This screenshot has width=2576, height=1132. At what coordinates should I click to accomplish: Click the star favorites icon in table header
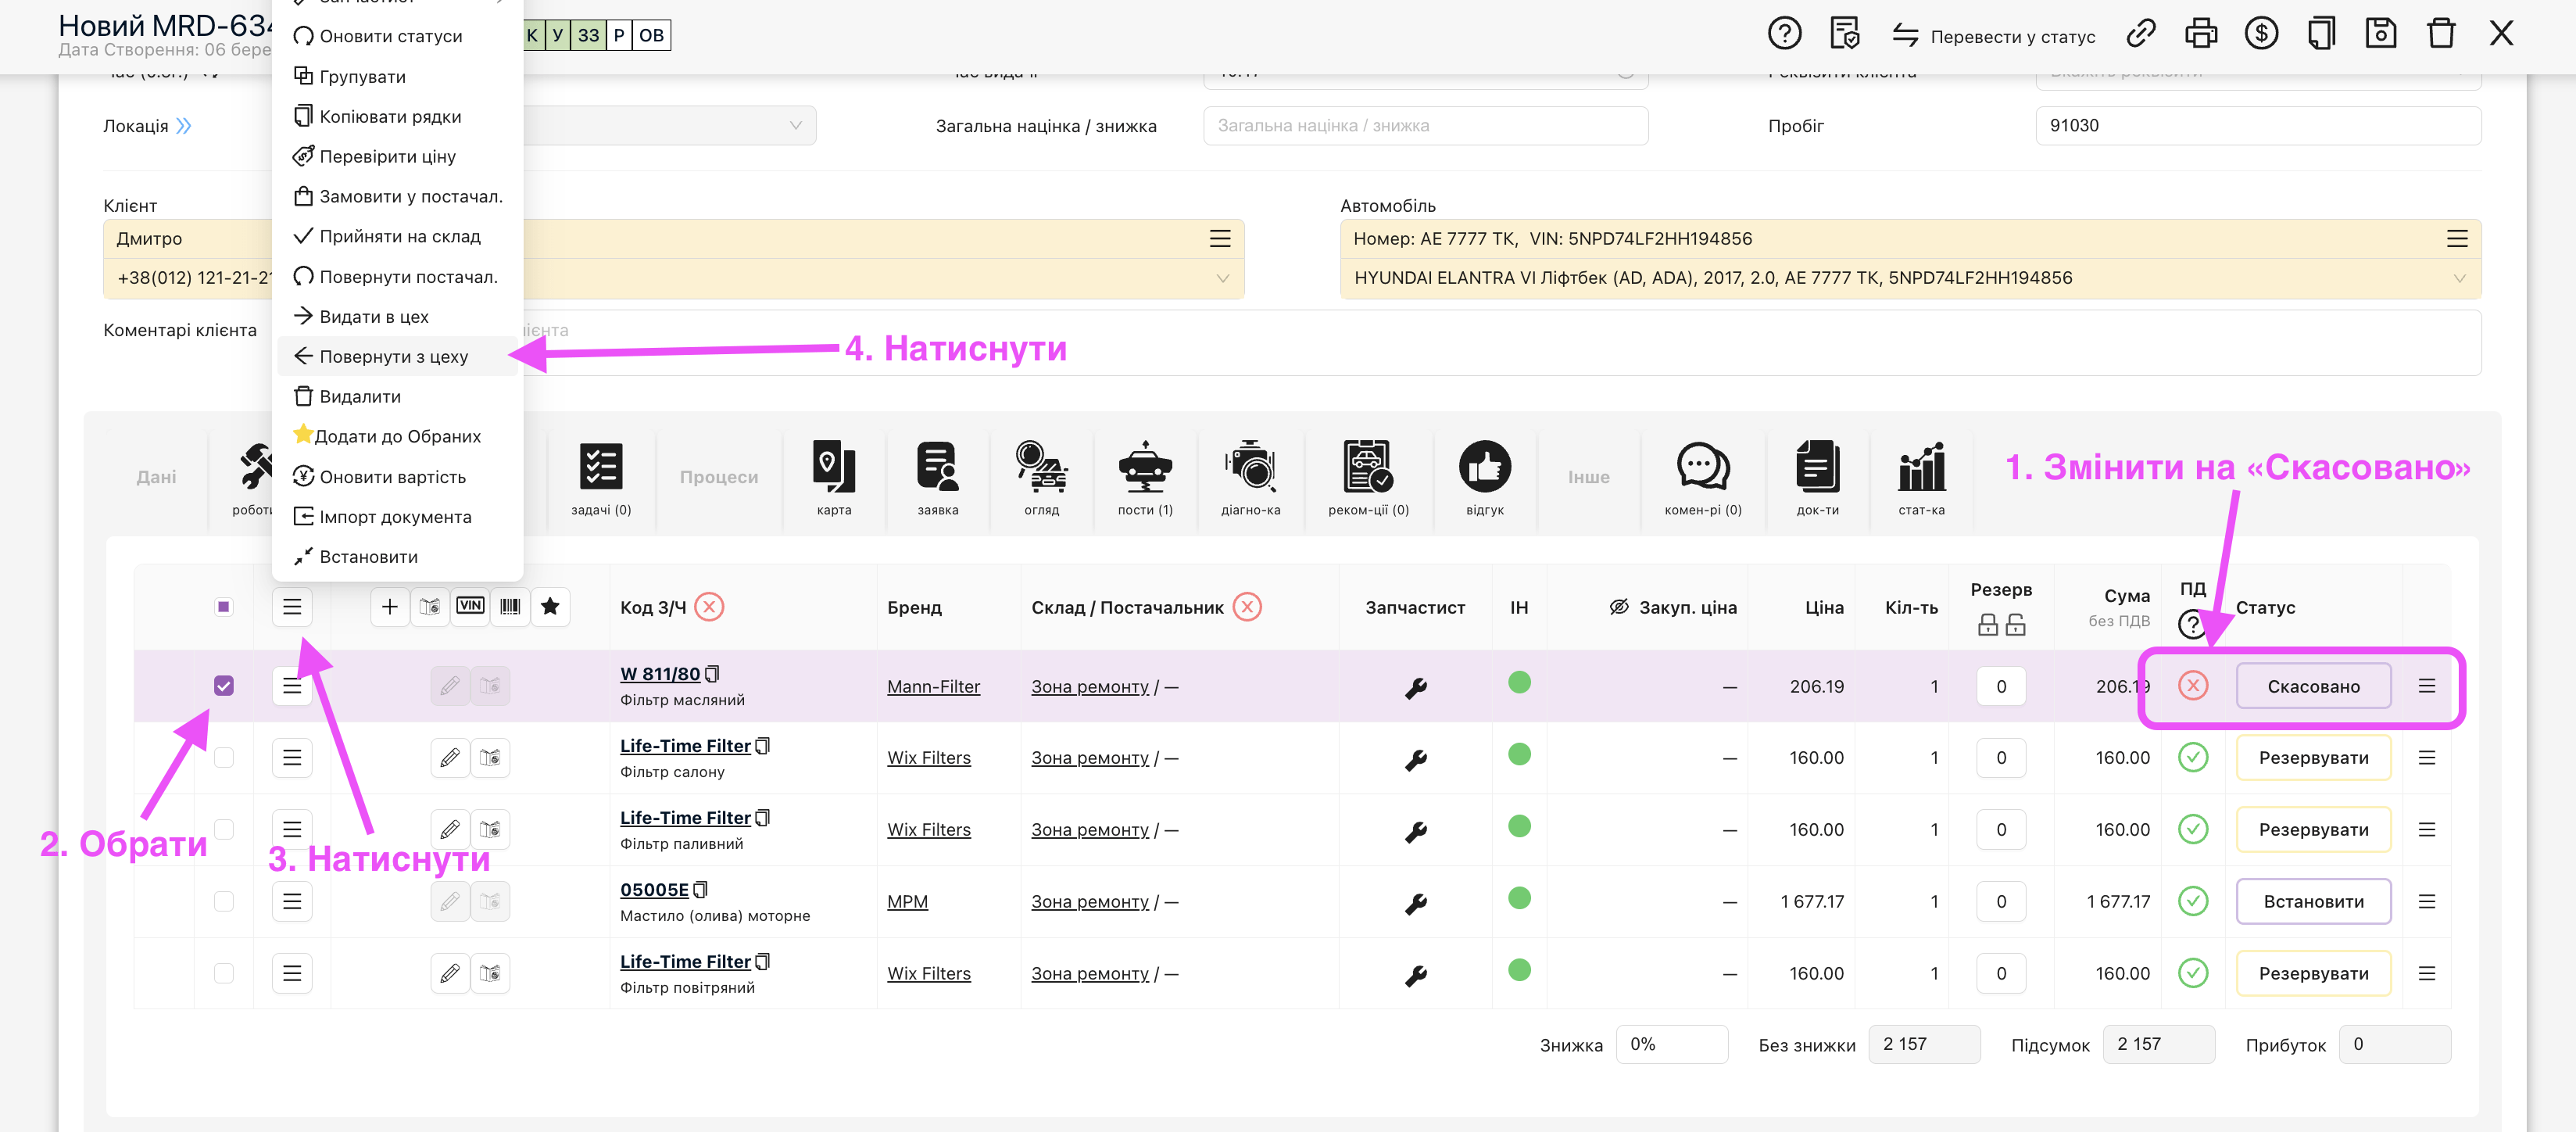click(x=550, y=606)
